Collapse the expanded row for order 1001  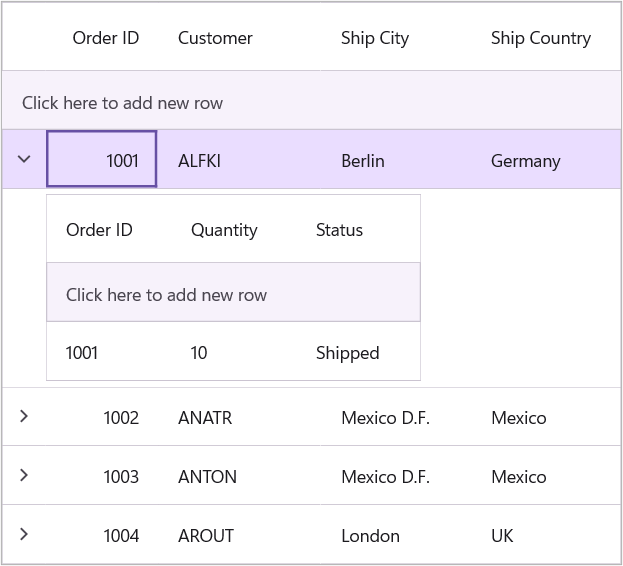click(25, 160)
